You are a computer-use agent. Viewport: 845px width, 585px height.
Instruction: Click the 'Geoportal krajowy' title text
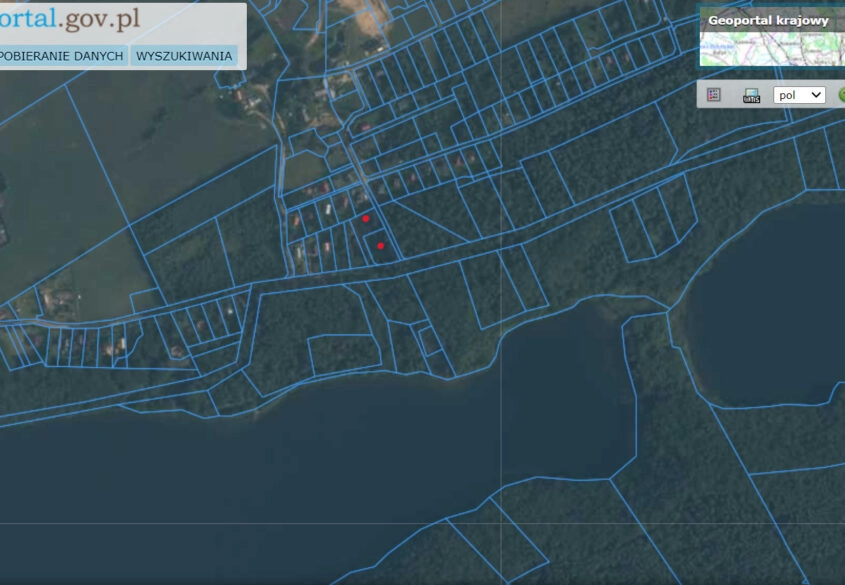pyautogui.click(x=768, y=20)
